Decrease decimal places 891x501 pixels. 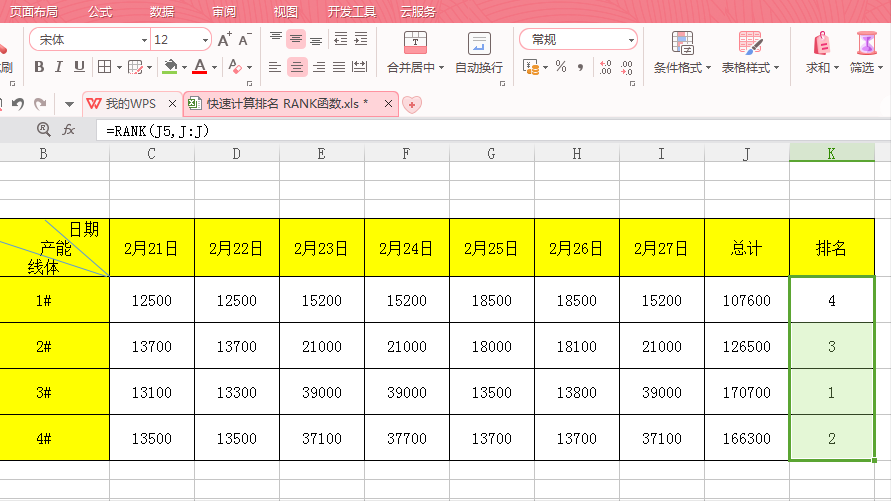click(627, 67)
